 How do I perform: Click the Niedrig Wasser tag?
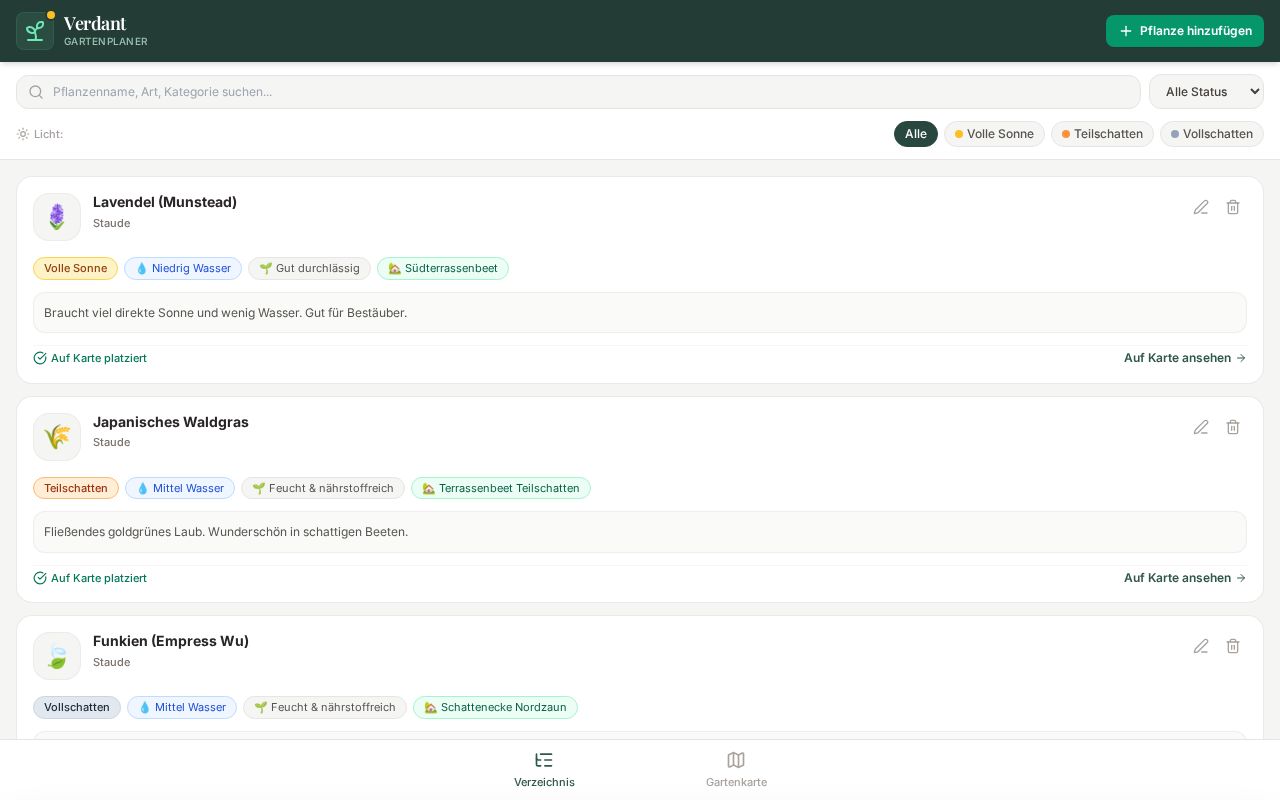pos(183,268)
